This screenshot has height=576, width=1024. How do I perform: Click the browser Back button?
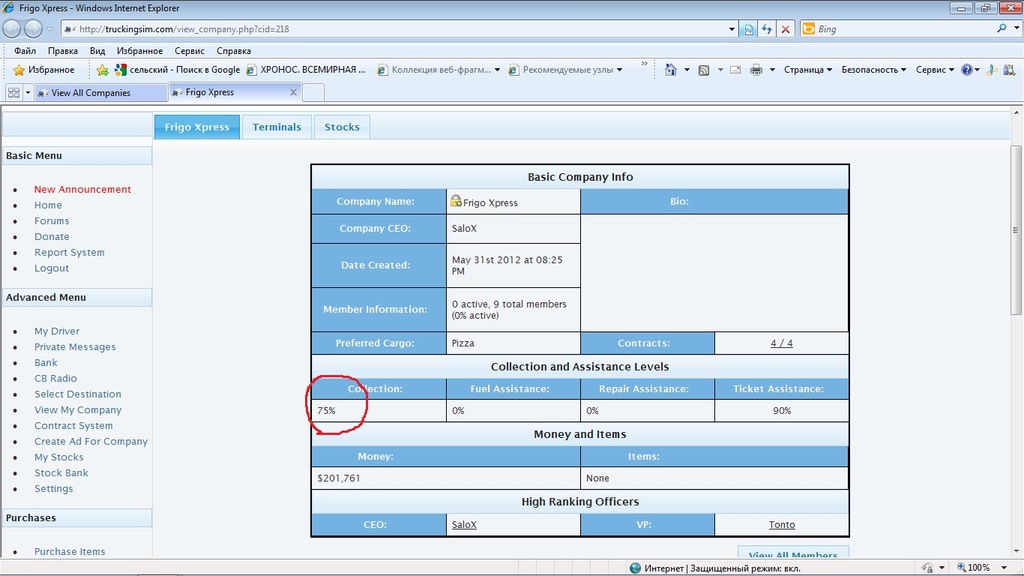pos(13,29)
